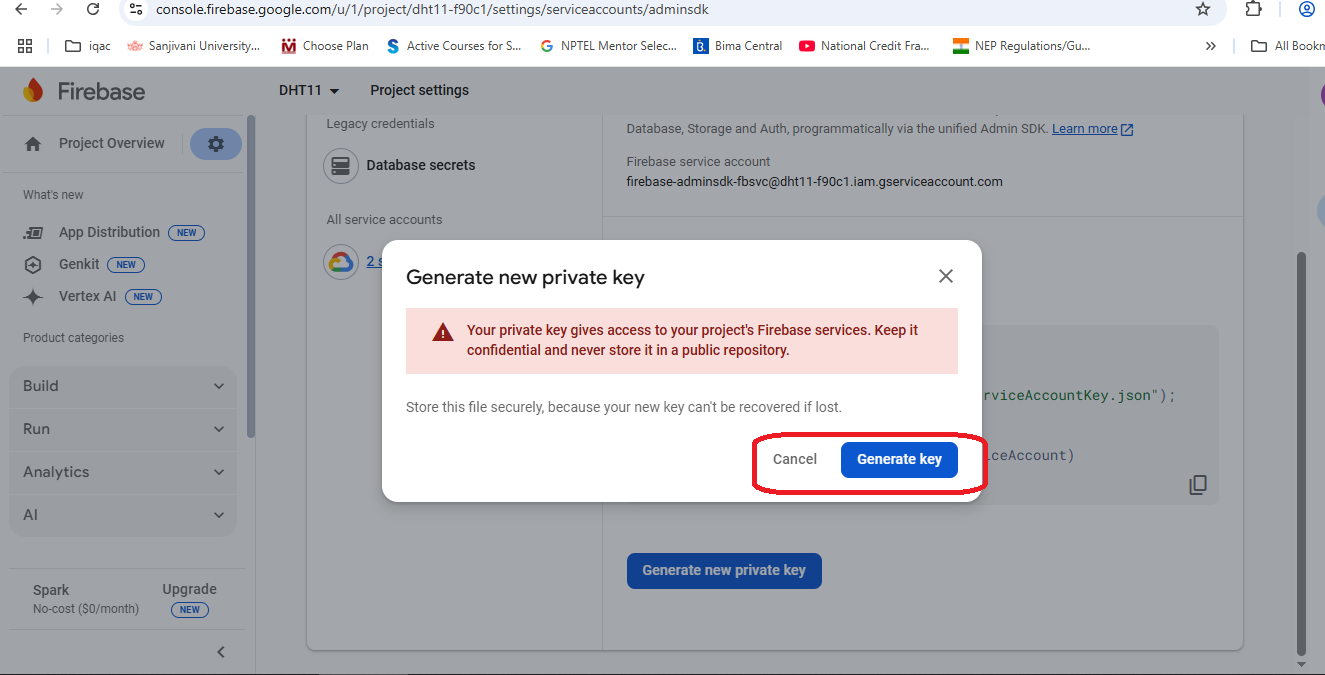Expand the Run category
1325x675 pixels.
[x=123, y=429]
